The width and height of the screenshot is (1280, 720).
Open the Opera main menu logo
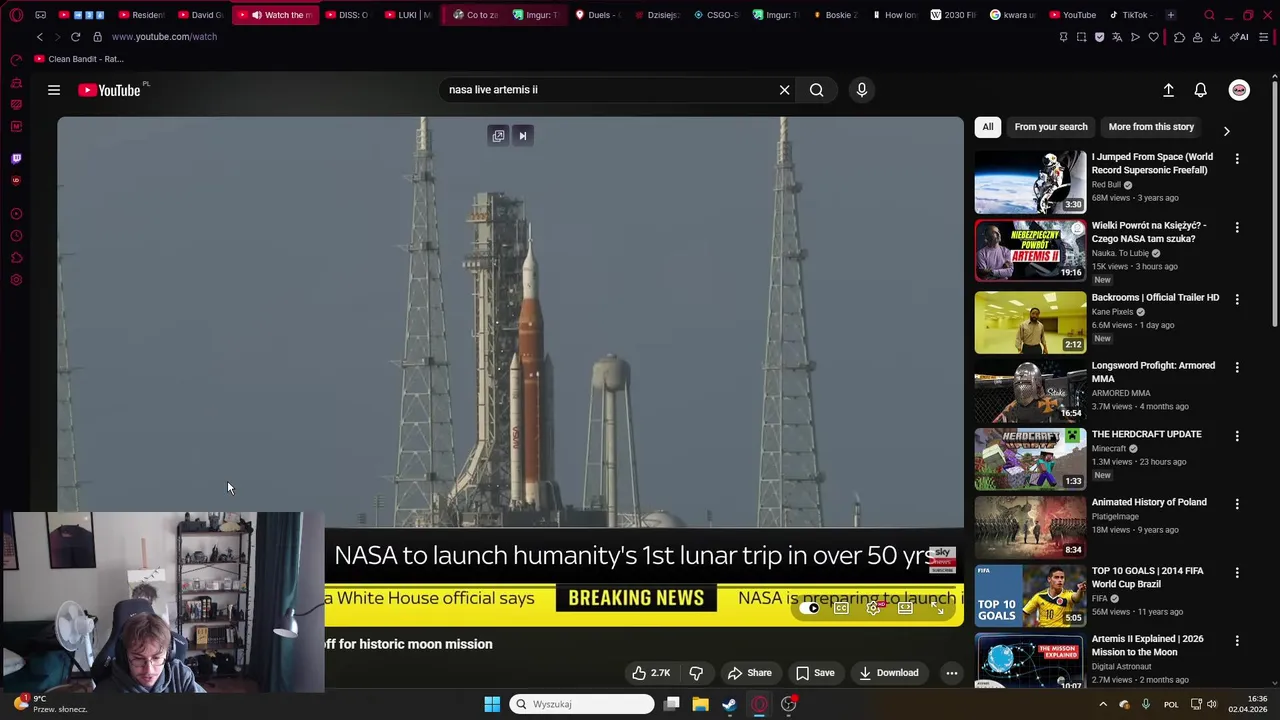16,15
